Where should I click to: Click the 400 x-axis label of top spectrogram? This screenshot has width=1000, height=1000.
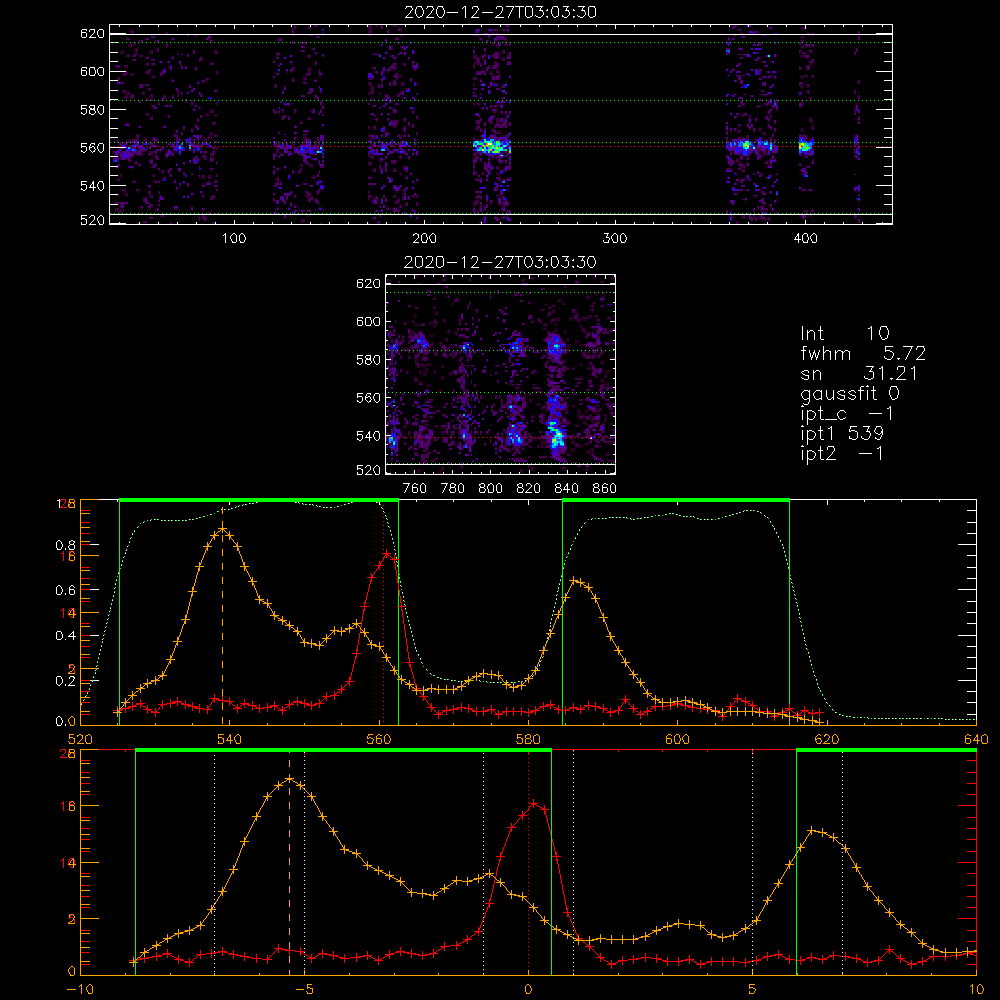pyautogui.click(x=805, y=239)
